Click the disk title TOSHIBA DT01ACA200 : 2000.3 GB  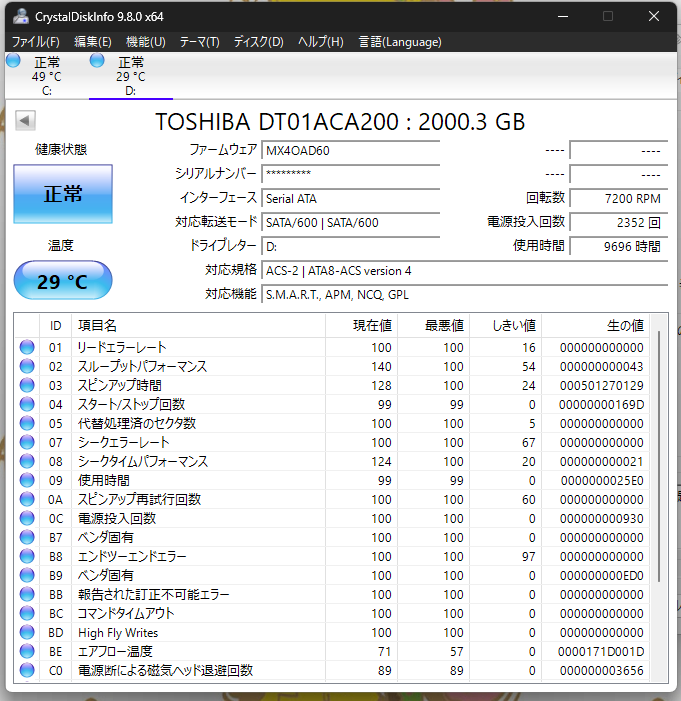click(340, 122)
